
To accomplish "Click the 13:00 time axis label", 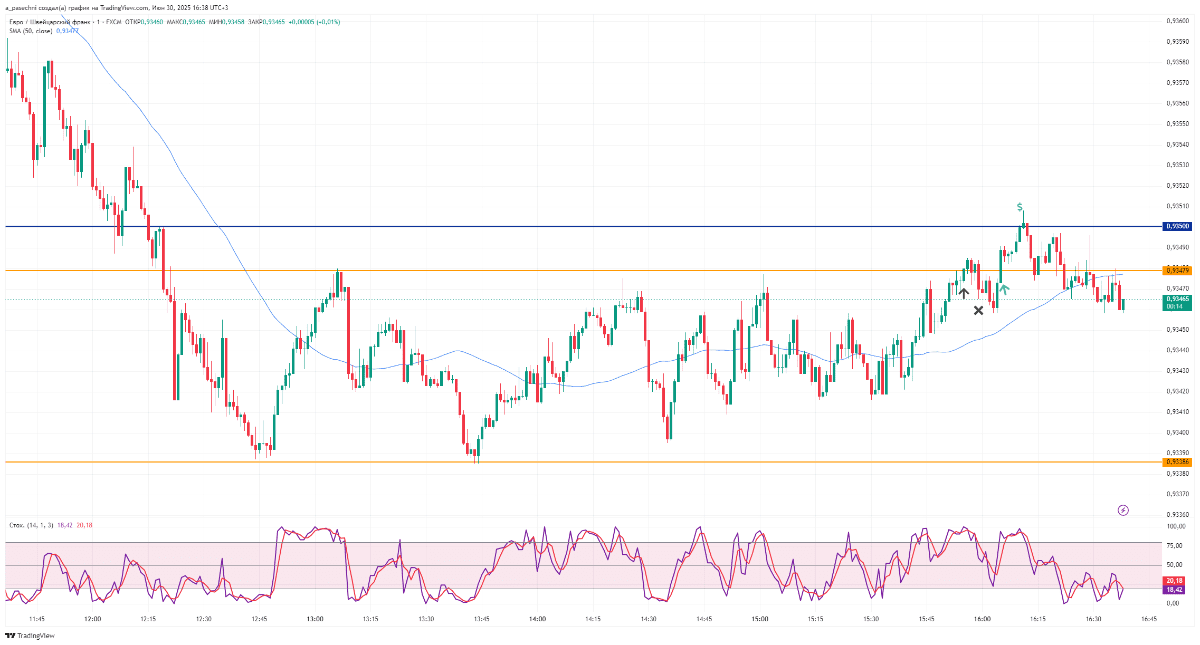I will 315,619.
